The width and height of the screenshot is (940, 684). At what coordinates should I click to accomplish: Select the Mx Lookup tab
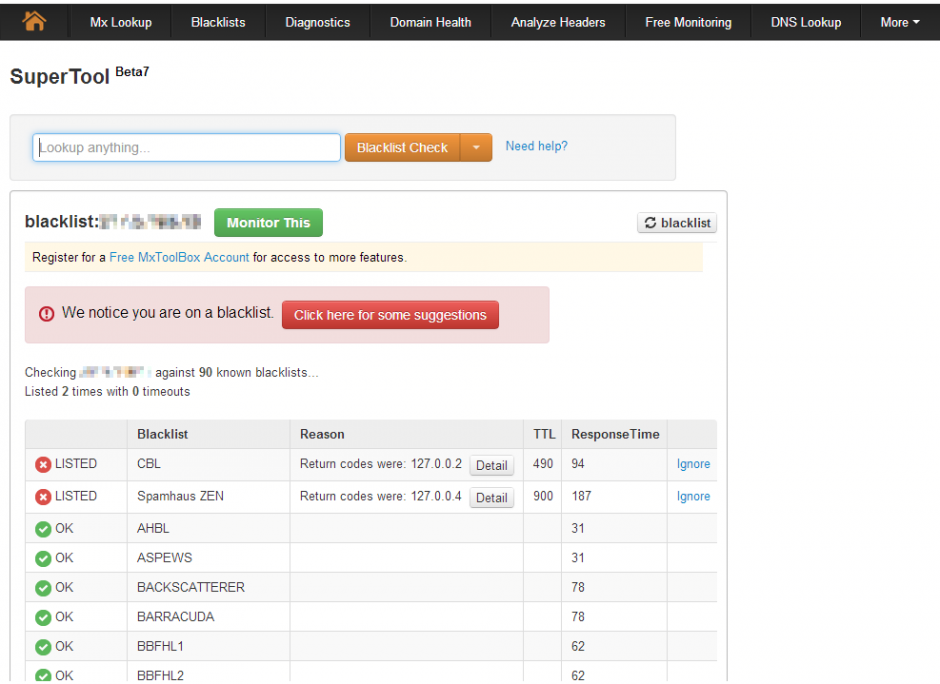(x=119, y=21)
